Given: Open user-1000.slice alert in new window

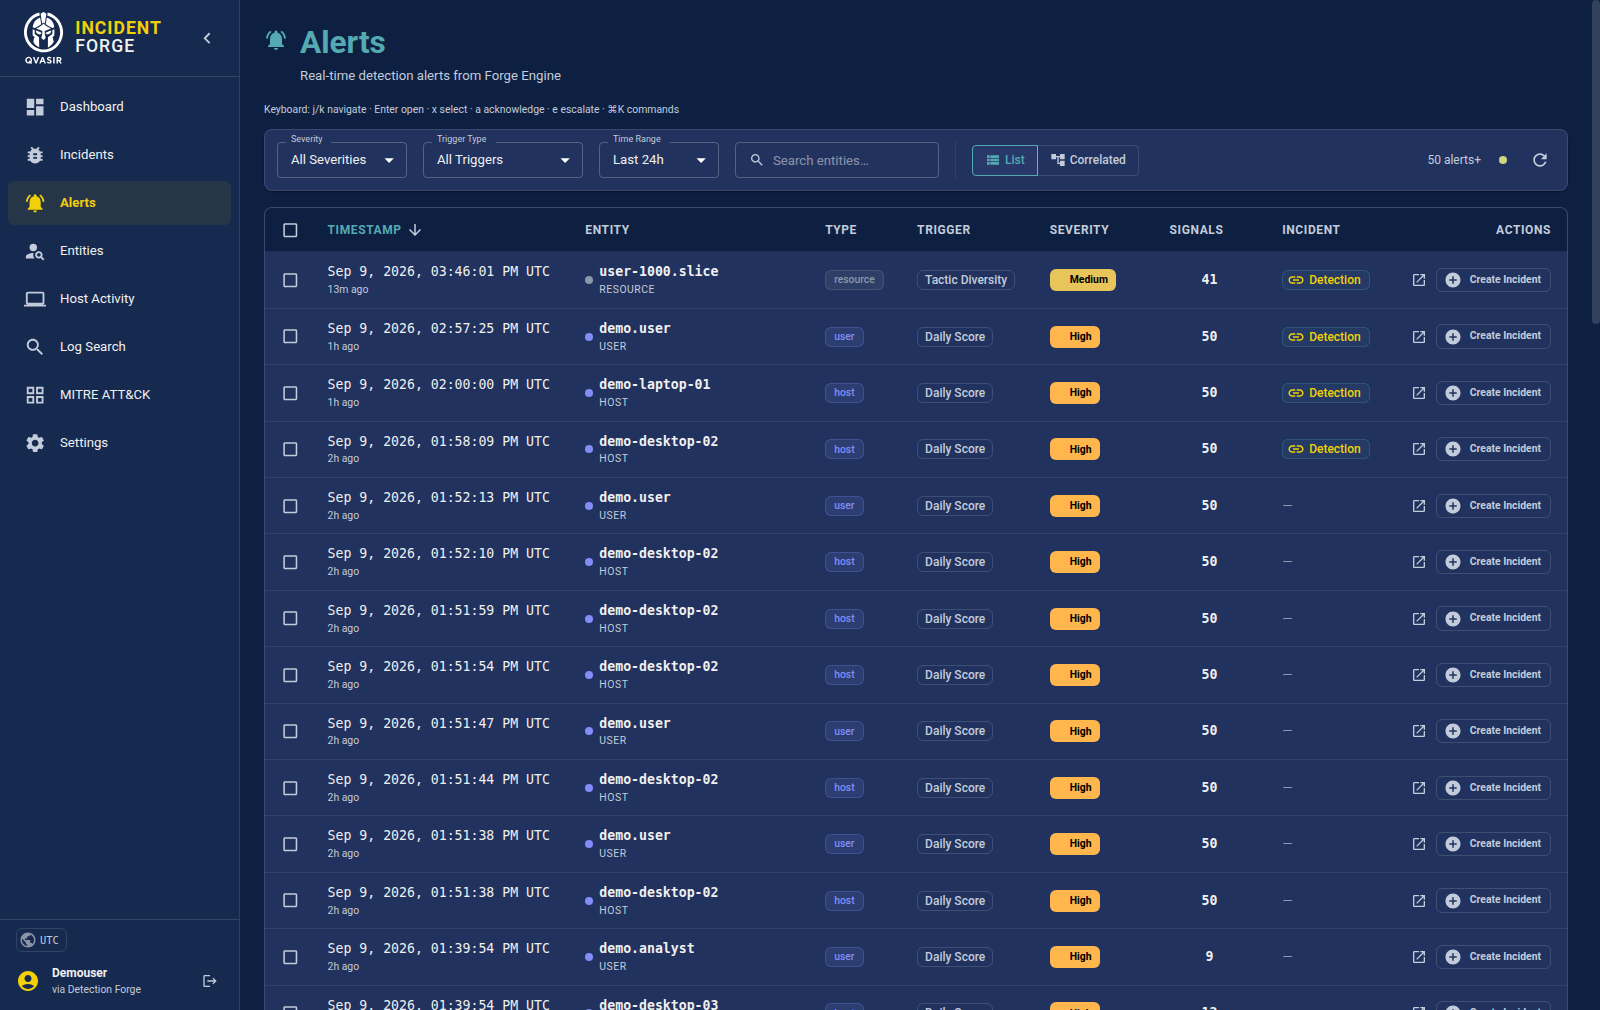Looking at the screenshot, I should pos(1418,280).
